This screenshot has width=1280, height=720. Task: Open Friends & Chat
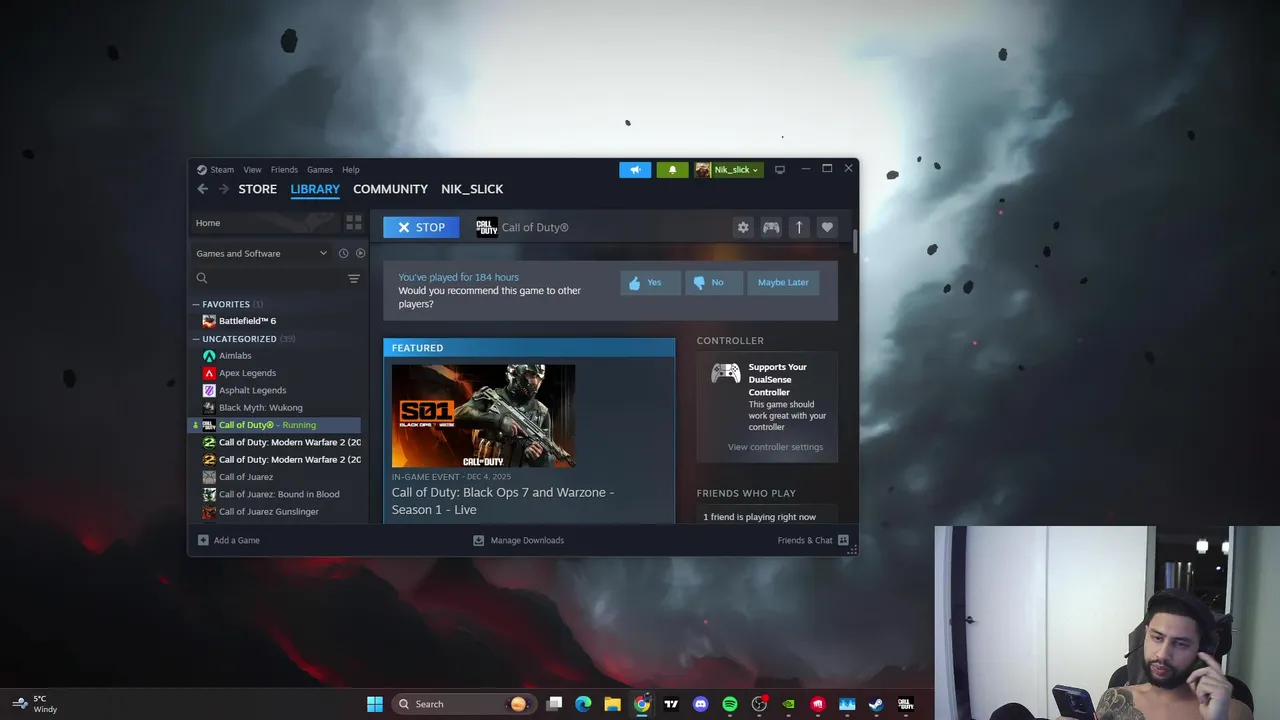click(x=813, y=540)
